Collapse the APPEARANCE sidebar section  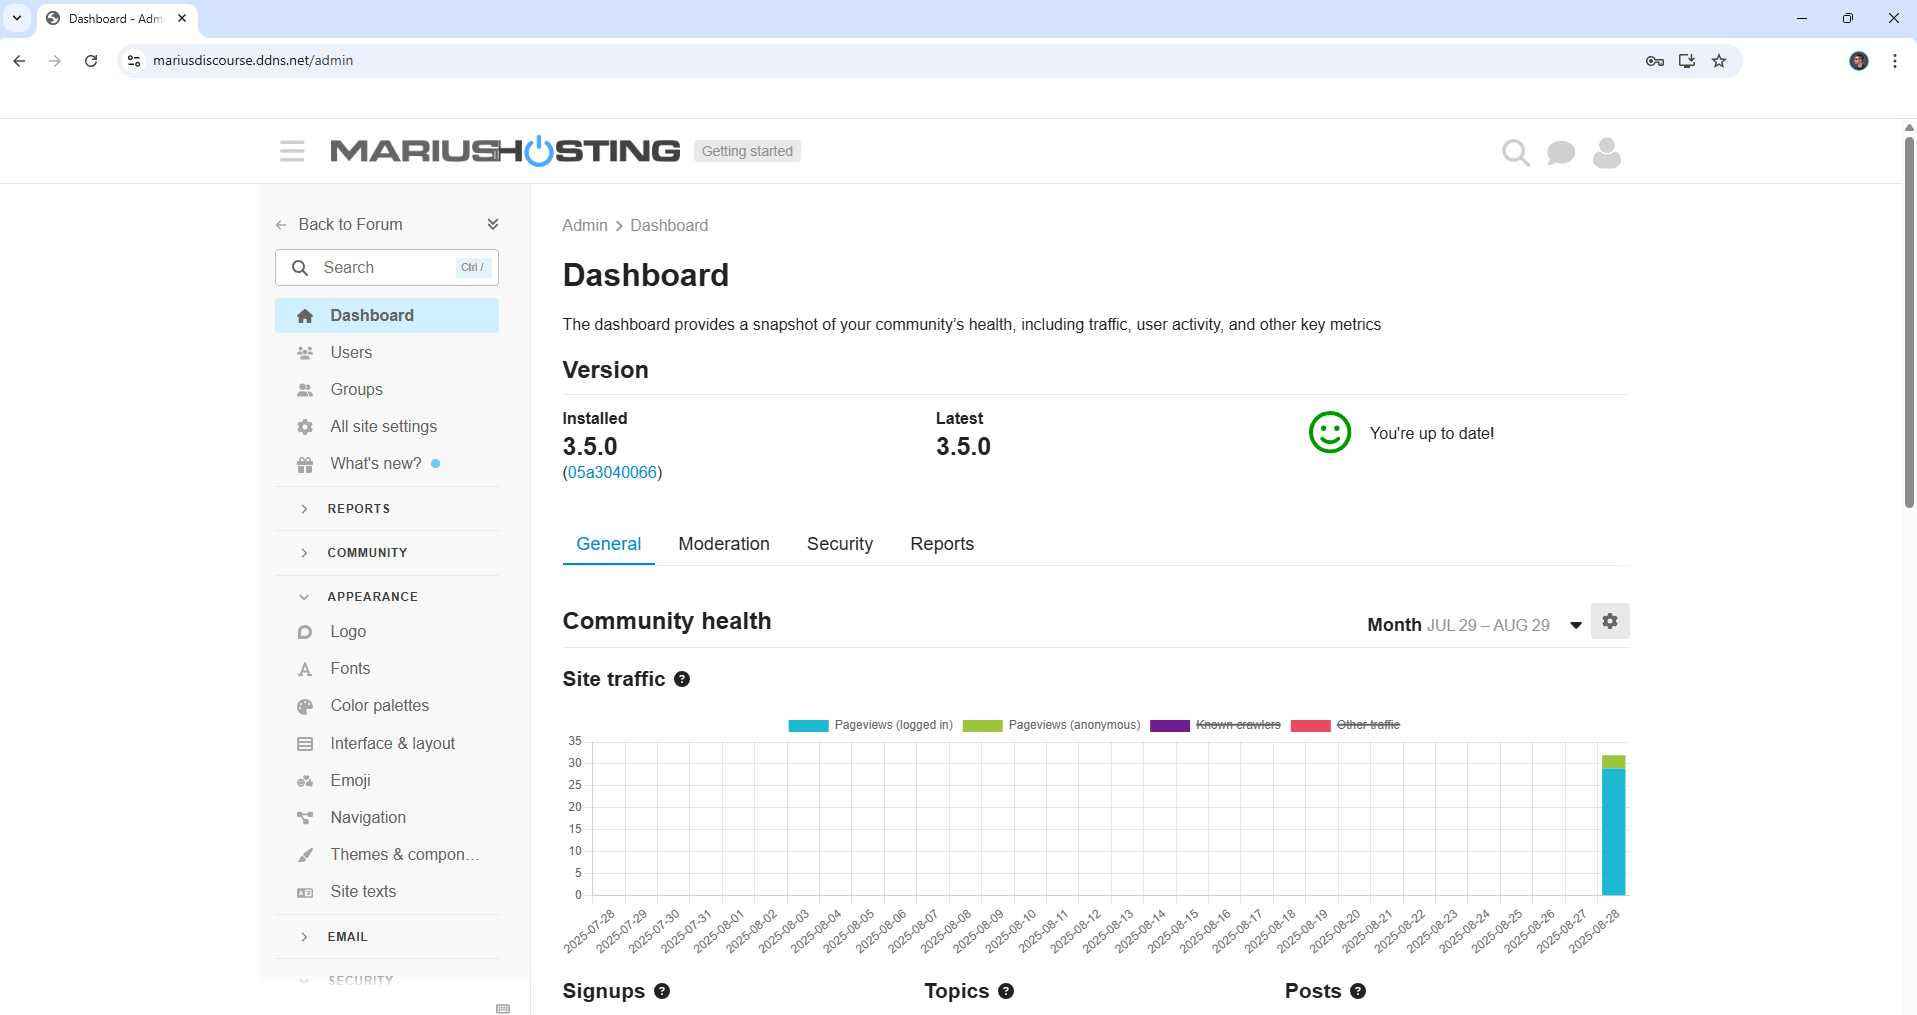387,597
